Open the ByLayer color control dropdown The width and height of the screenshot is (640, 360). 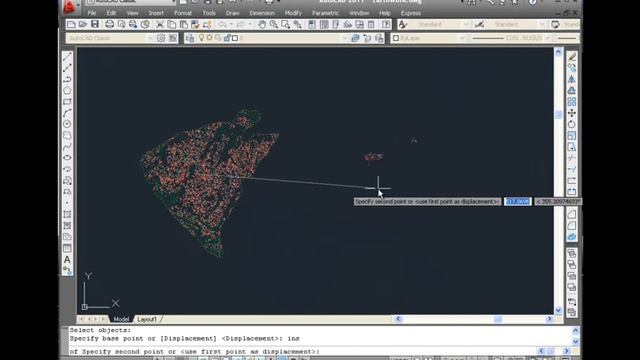(462, 38)
